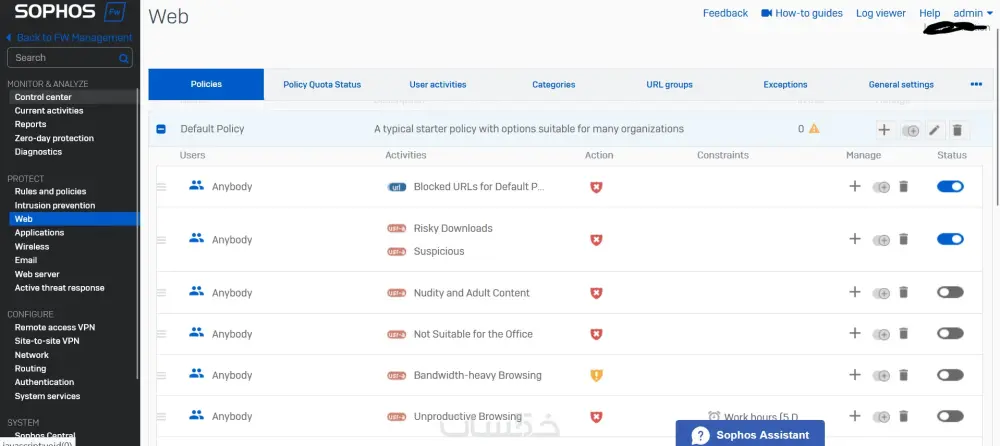The image size is (1000, 446).
Task: Clone the Nudity and Adult Content rule
Action: click(x=881, y=293)
